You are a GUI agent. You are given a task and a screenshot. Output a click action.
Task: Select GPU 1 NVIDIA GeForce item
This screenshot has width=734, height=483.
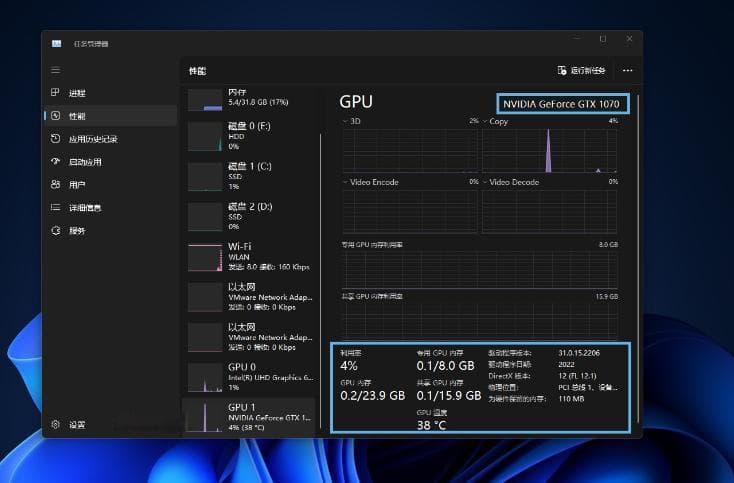(x=250, y=417)
